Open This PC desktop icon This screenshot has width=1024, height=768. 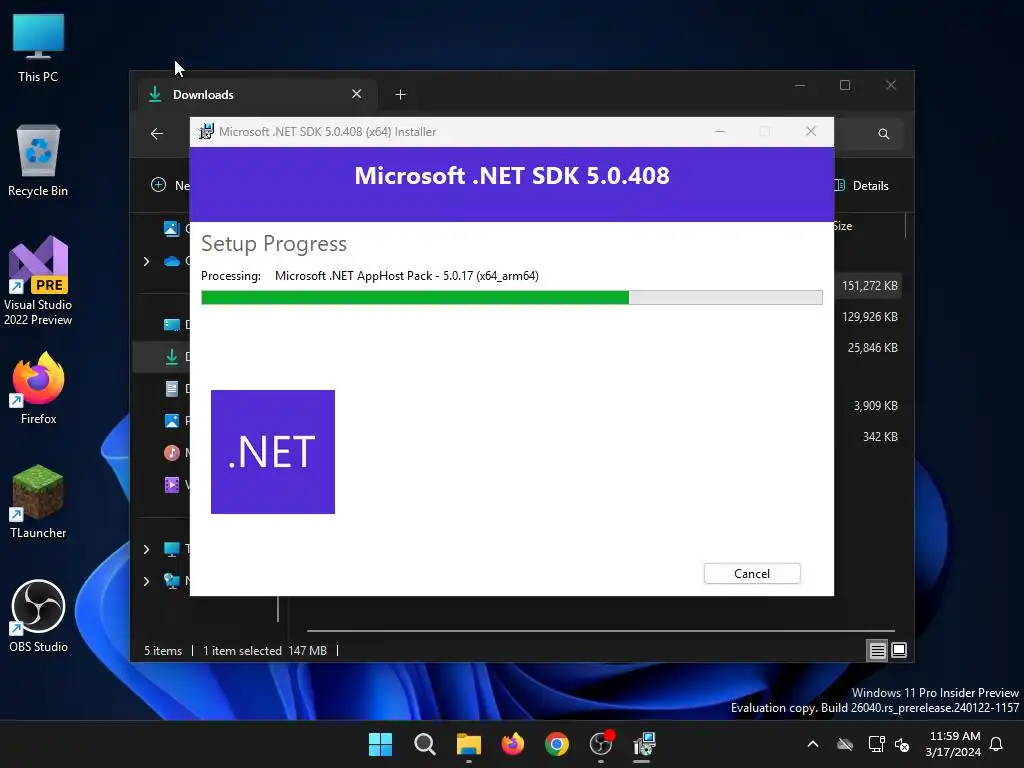tap(38, 48)
